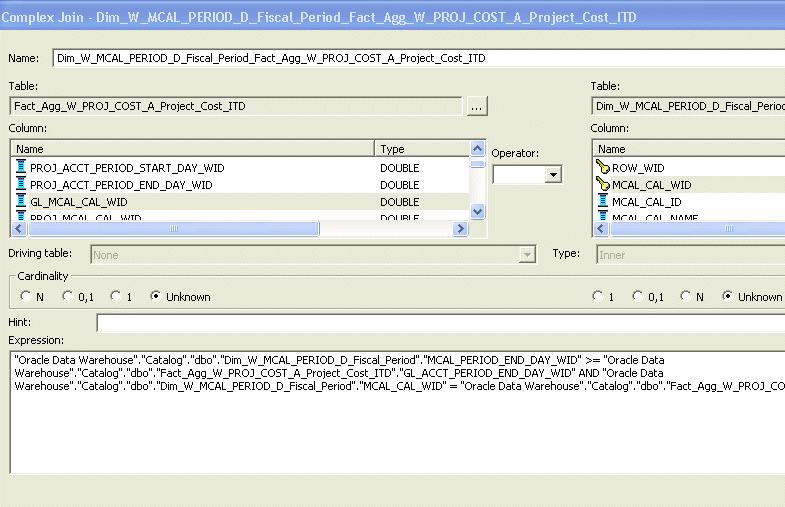The width and height of the screenshot is (785, 507).
Task: Click left arrow of right column list horizontal scrollbar
Action: coord(601,229)
